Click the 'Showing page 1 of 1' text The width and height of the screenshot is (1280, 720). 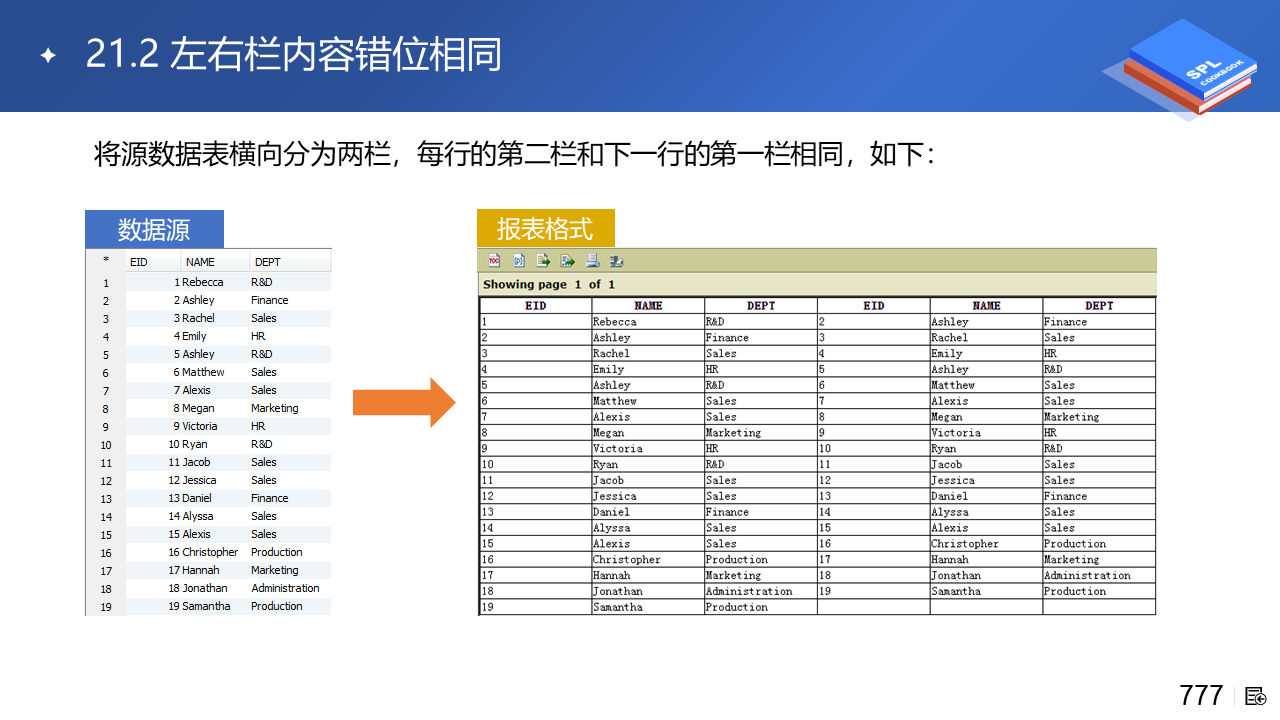tap(549, 285)
